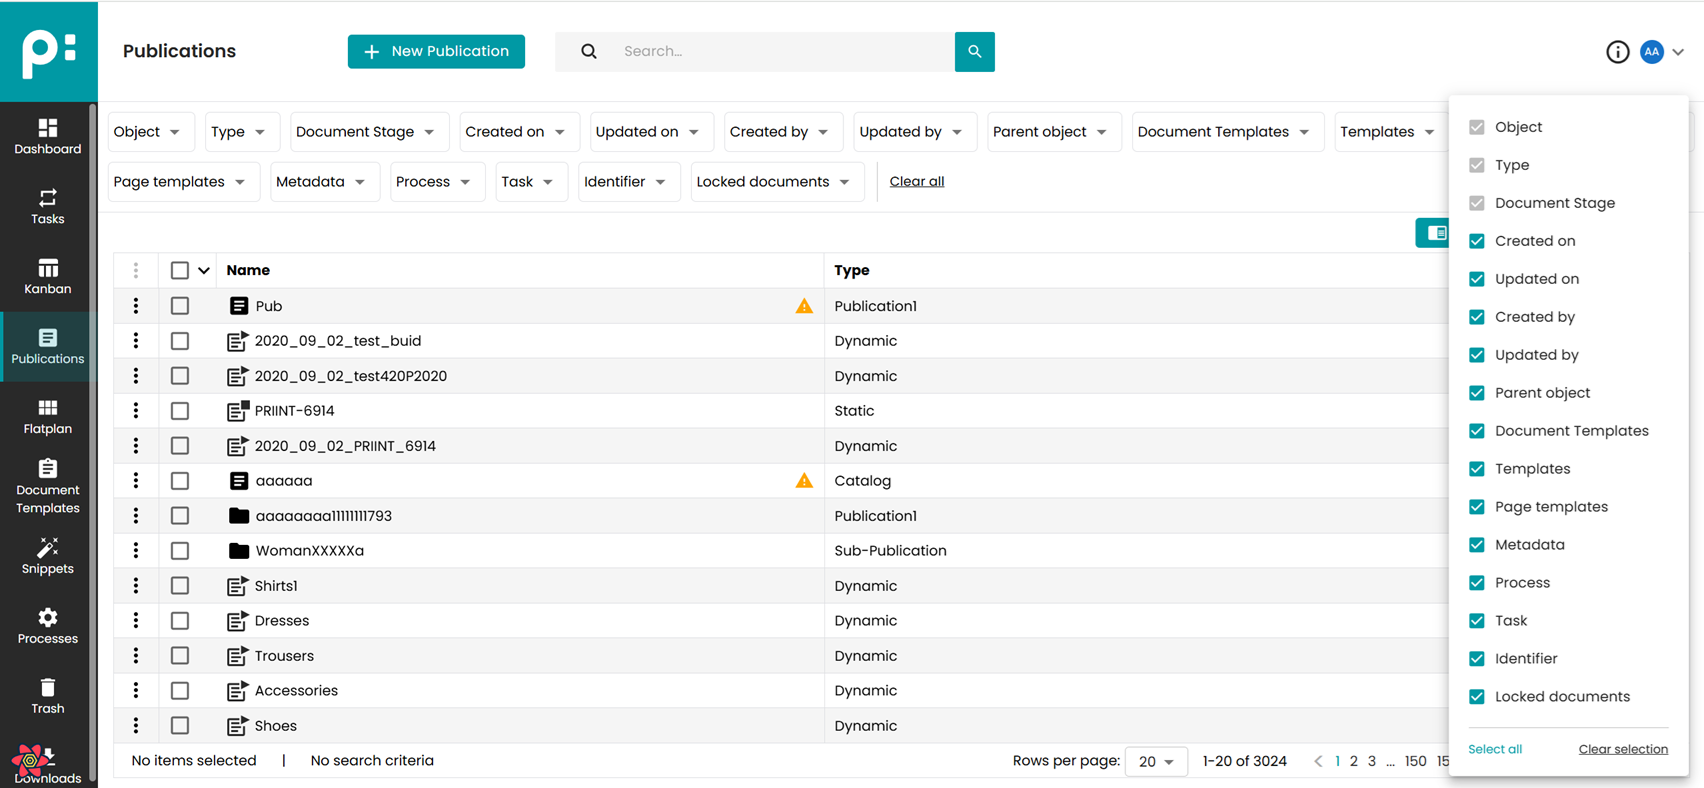Expand the Document Stage filter dropdown
This screenshot has height=788, width=1704.
[x=365, y=132]
